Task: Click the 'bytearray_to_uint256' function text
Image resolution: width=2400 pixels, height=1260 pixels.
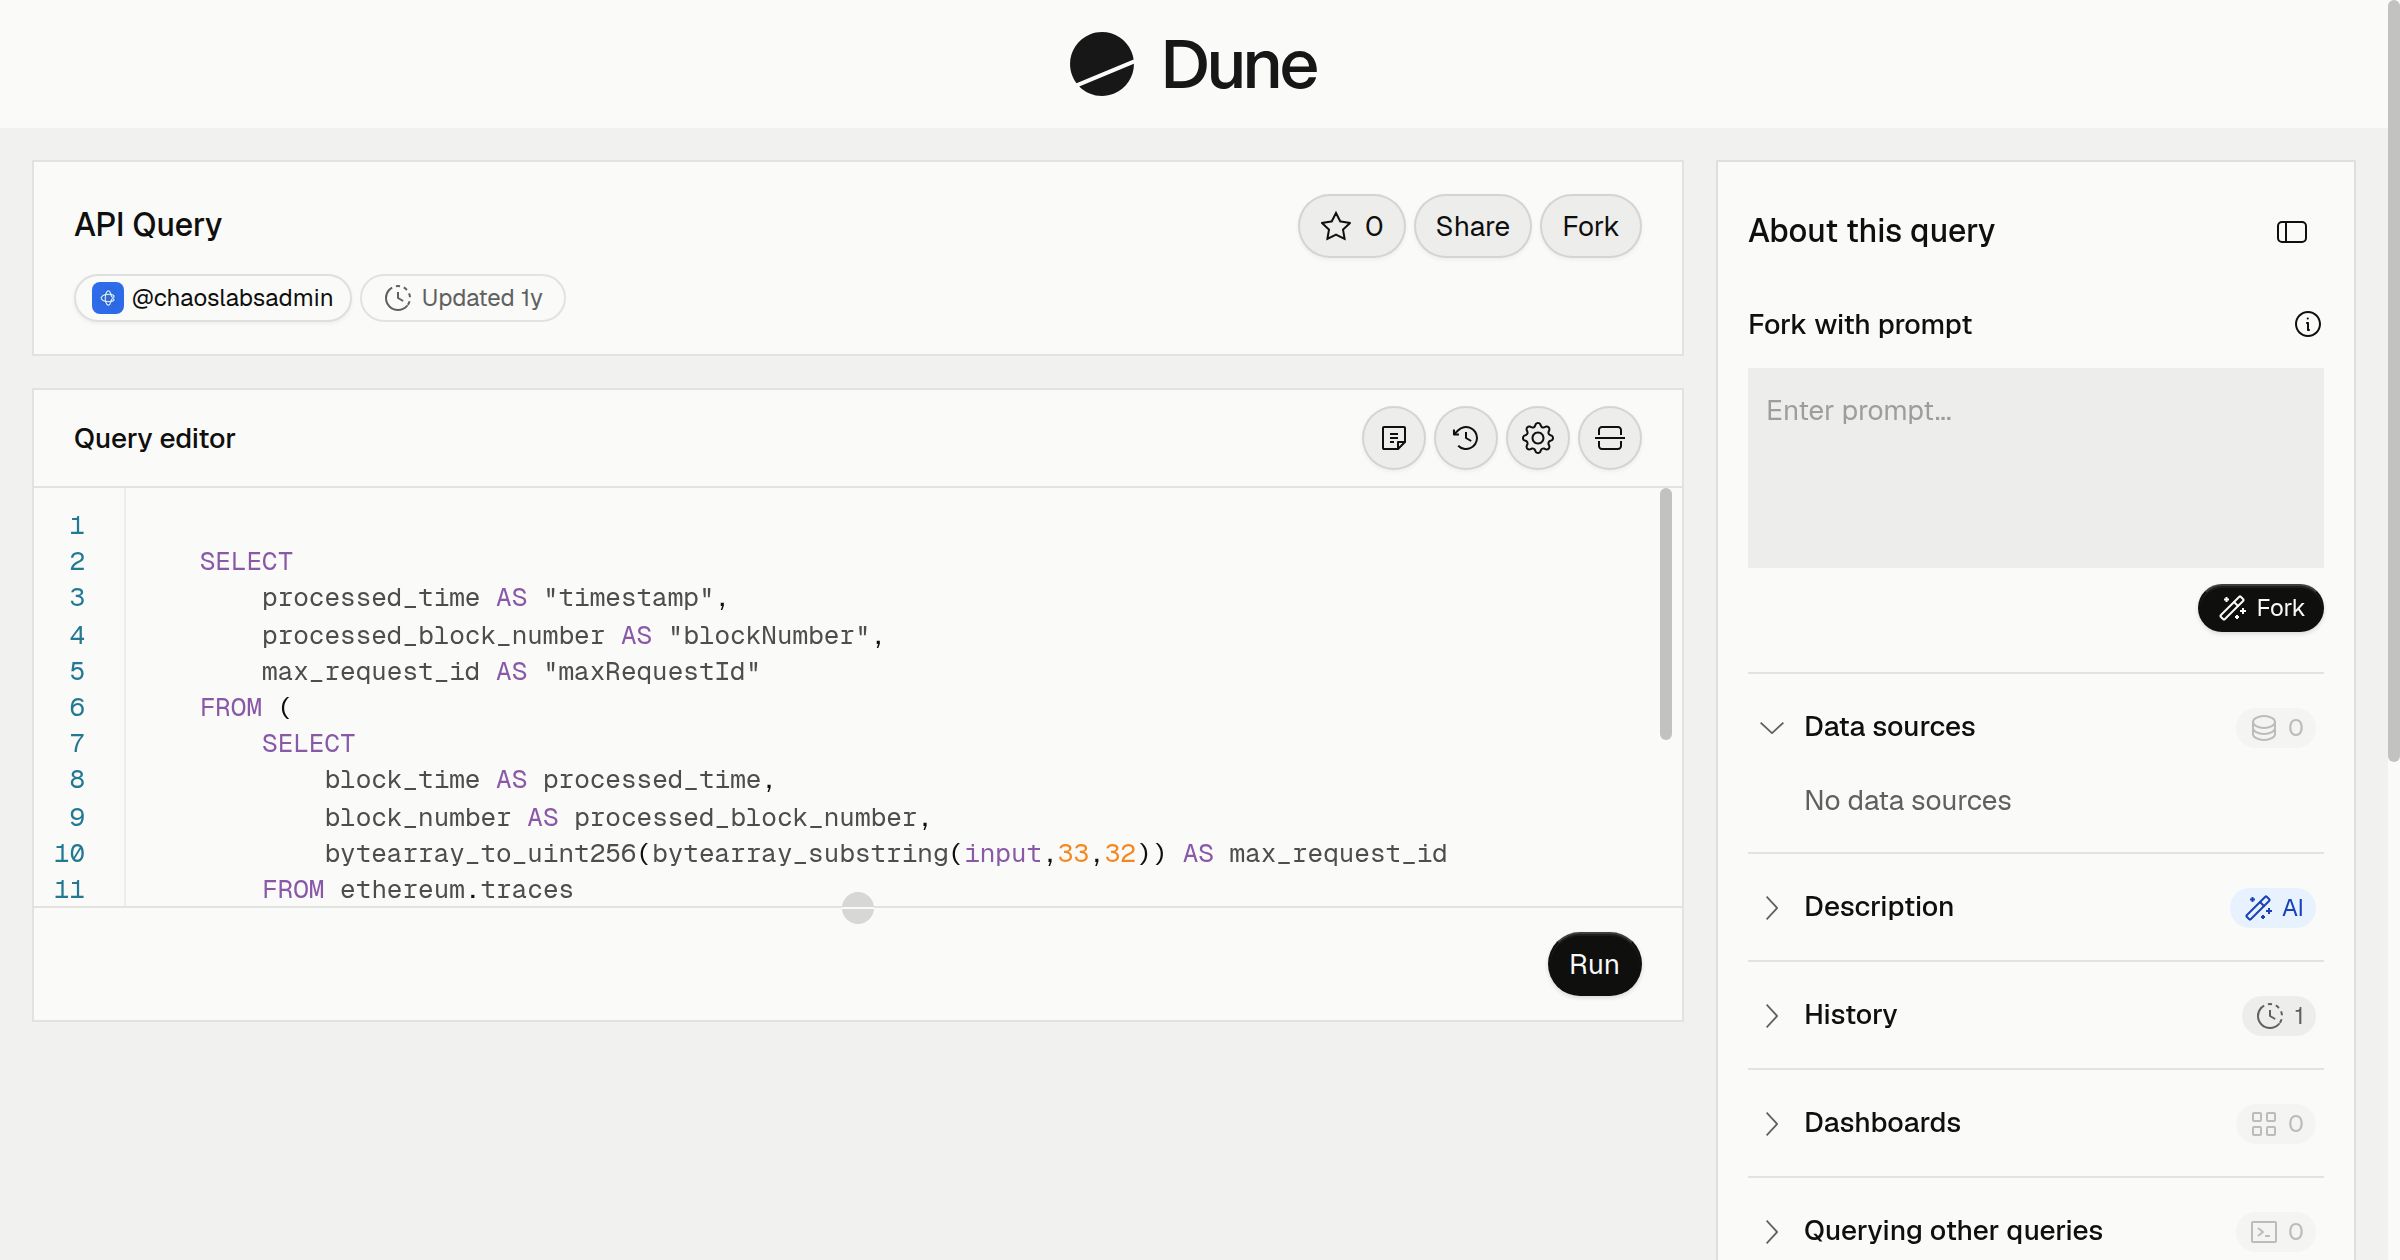Action: tap(480, 853)
